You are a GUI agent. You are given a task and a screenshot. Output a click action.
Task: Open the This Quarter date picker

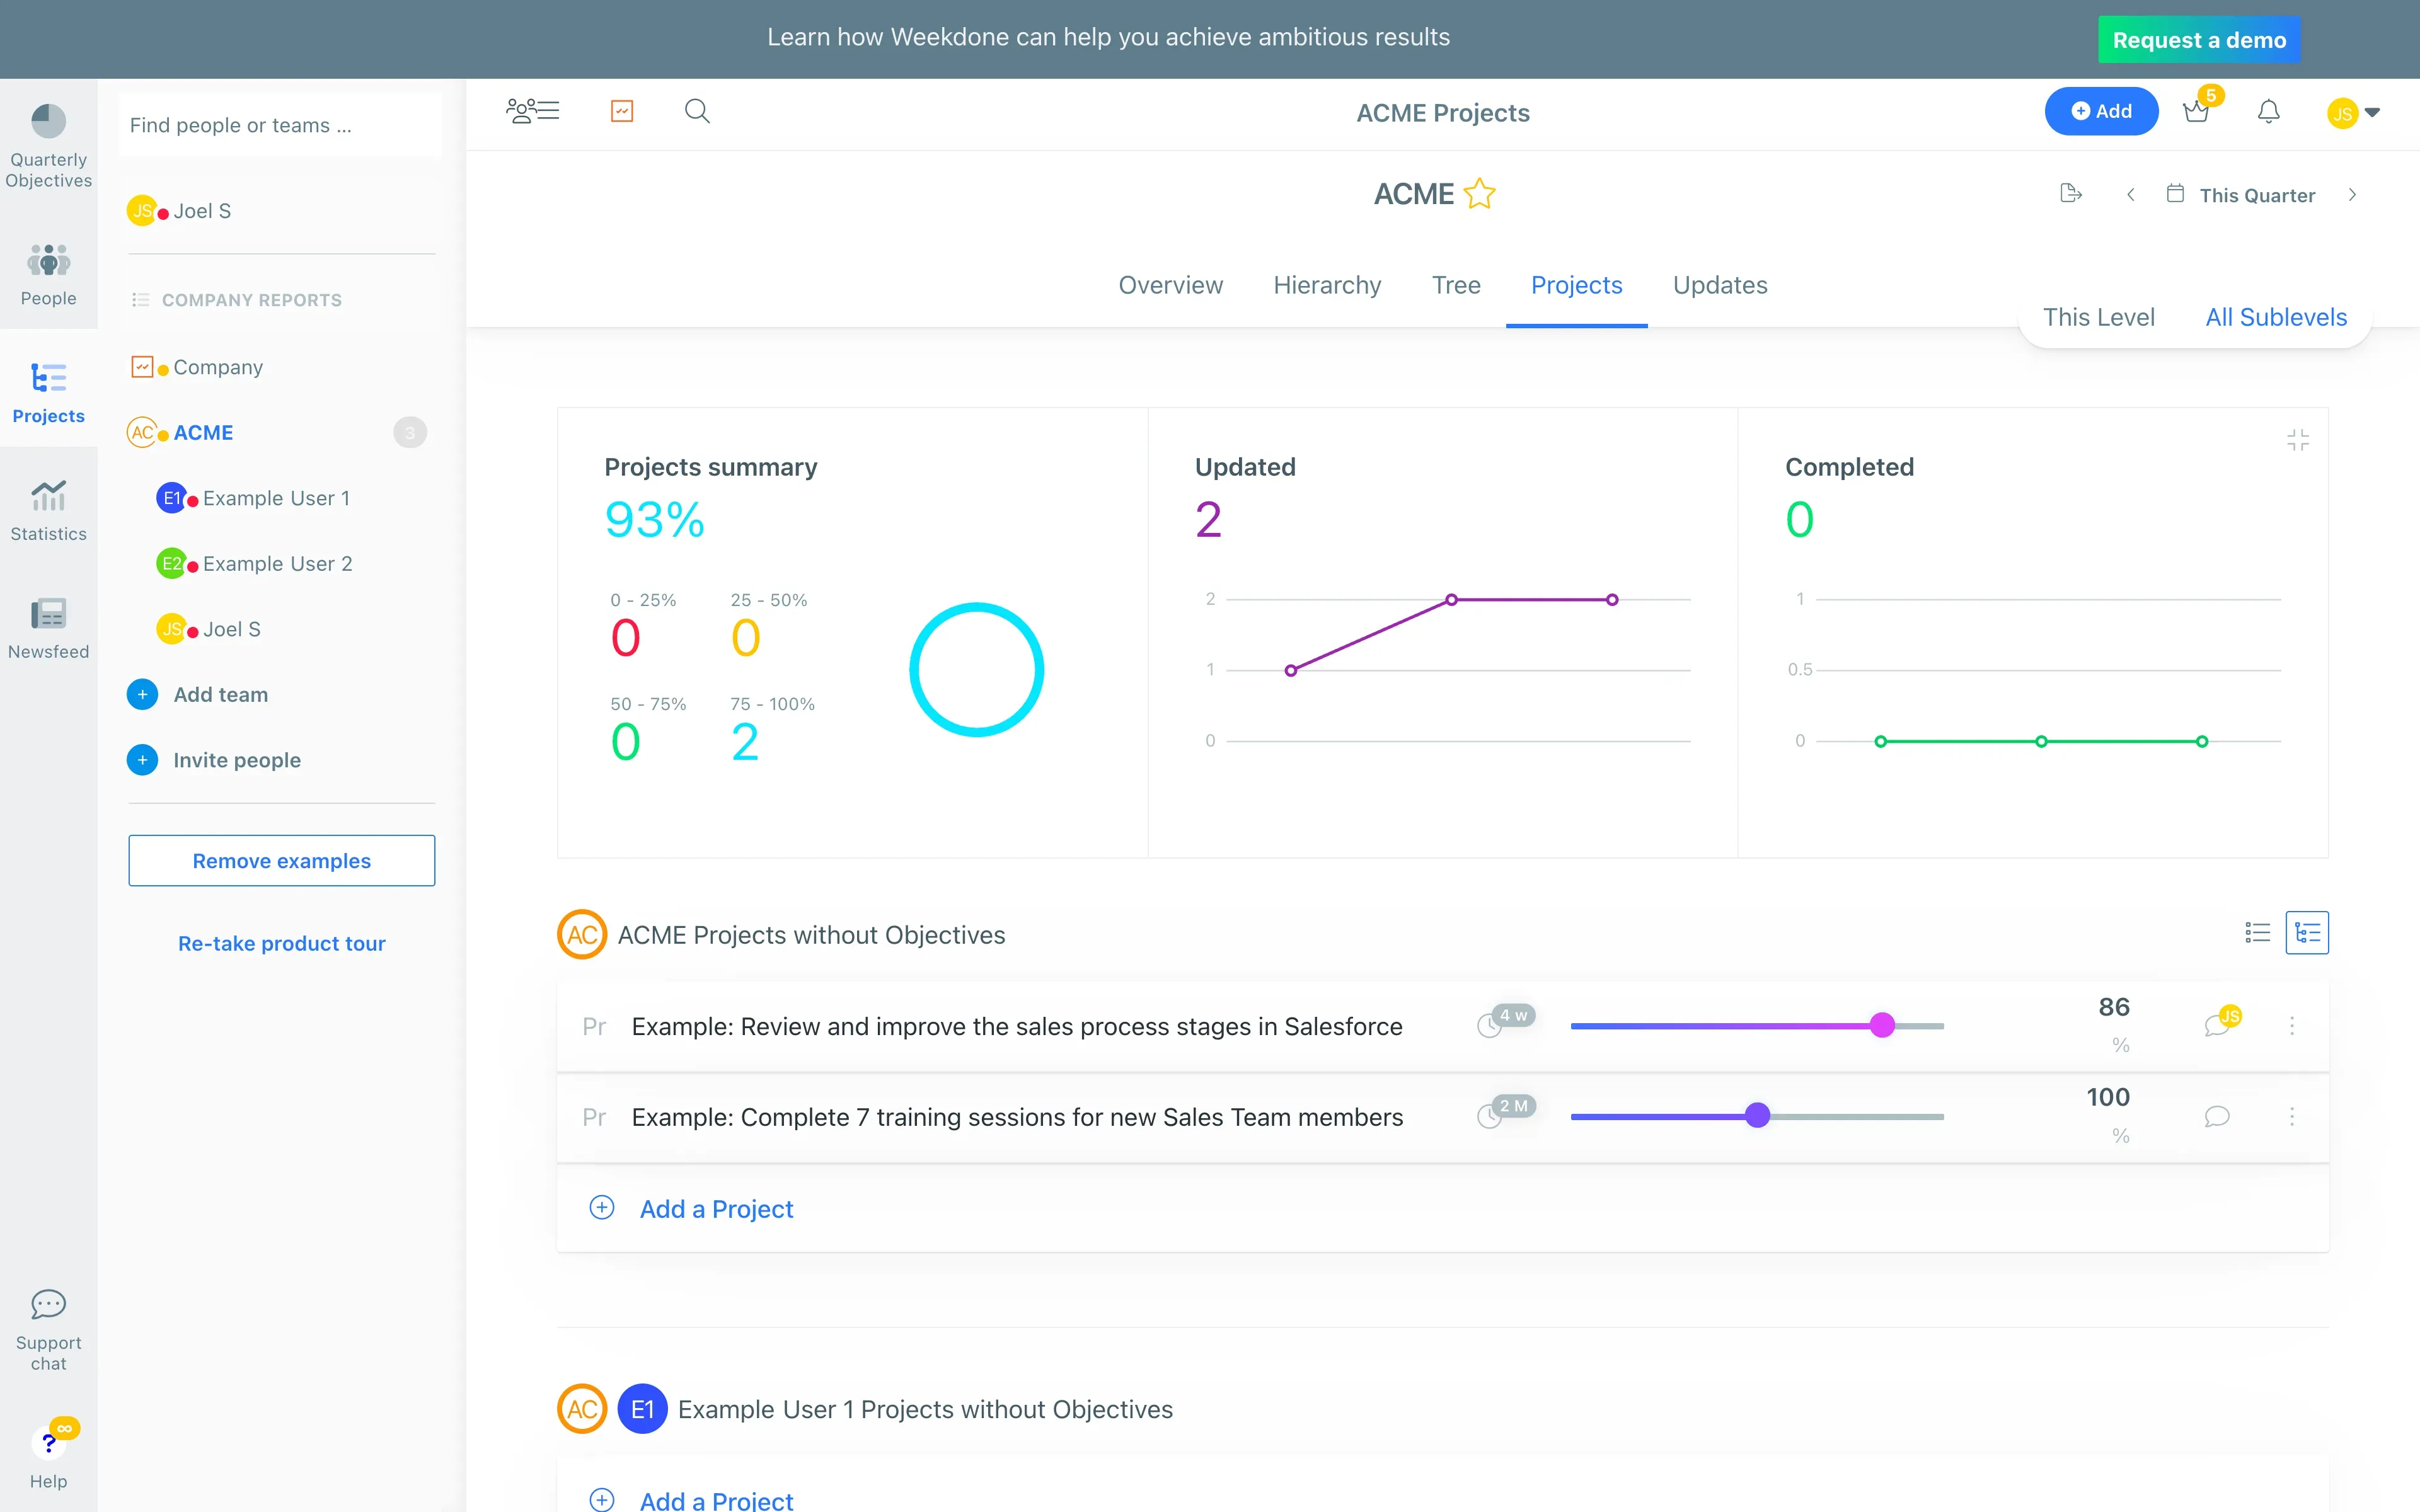(2241, 195)
